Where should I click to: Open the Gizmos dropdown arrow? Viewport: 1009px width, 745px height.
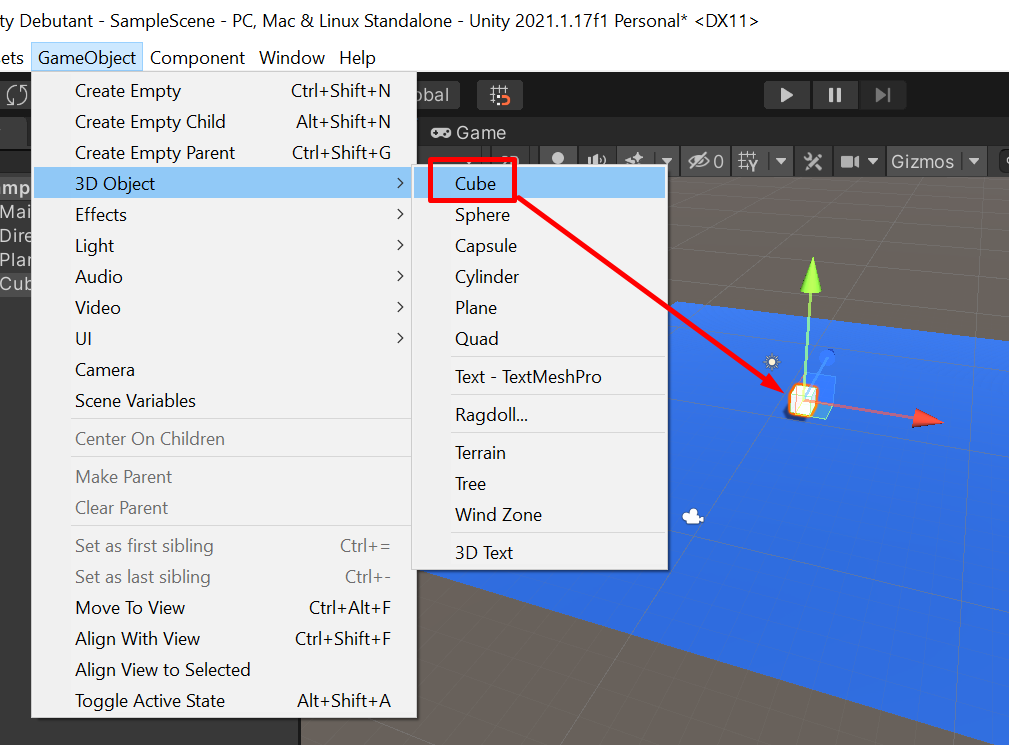(974, 161)
